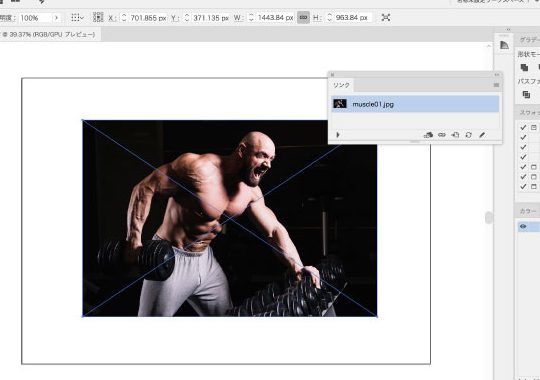The height and width of the screenshot is (380, 540).
Task: Click the dialog box icon beside the sixth checkmark
Action: tap(533, 177)
